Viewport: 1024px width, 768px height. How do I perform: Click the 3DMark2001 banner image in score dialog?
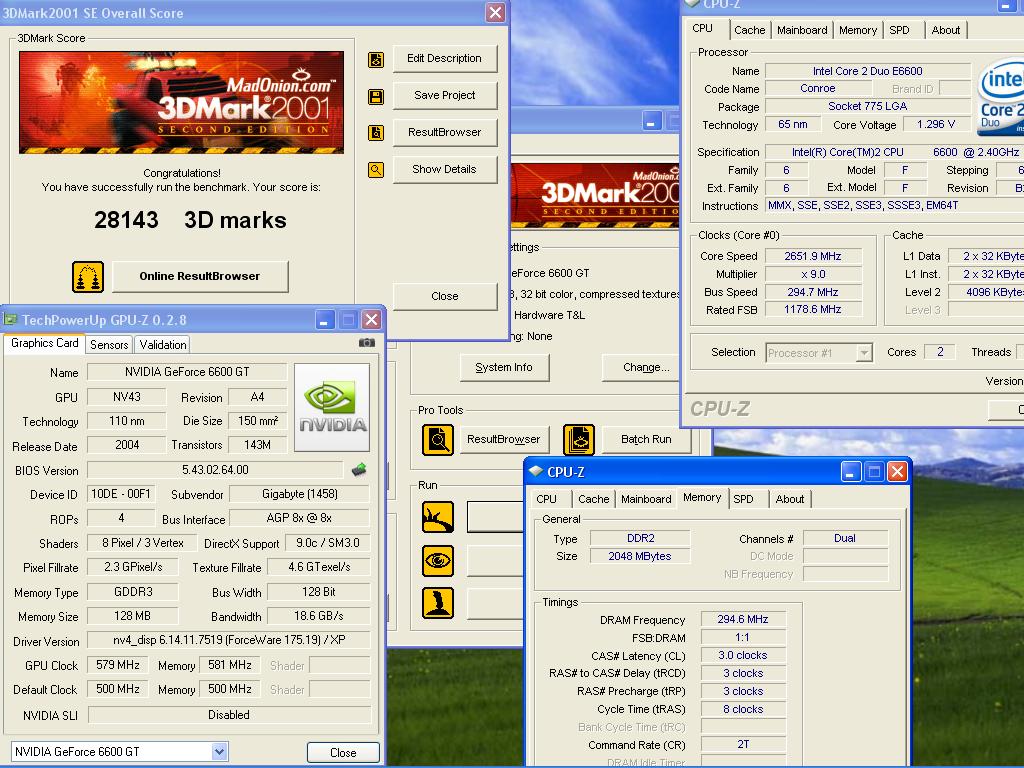click(182, 103)
